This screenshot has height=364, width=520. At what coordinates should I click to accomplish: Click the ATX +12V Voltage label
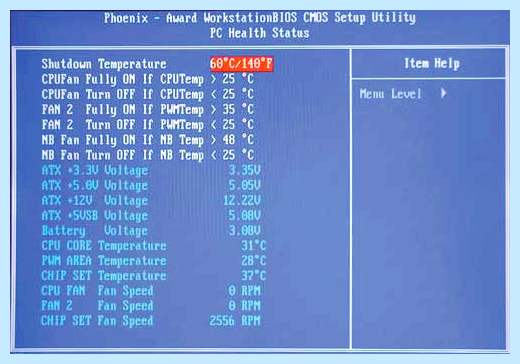(95, 200)
